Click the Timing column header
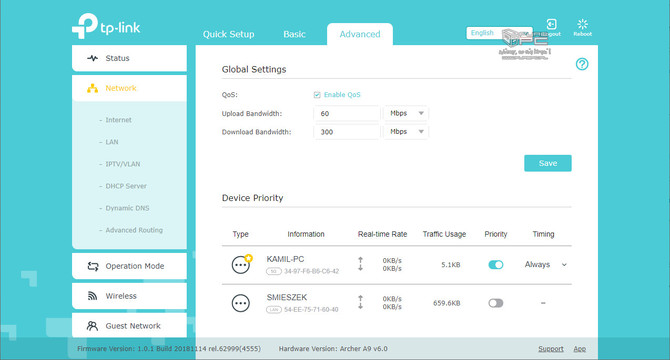The width and height of the screenshot is (670, 360). [543, 234]
